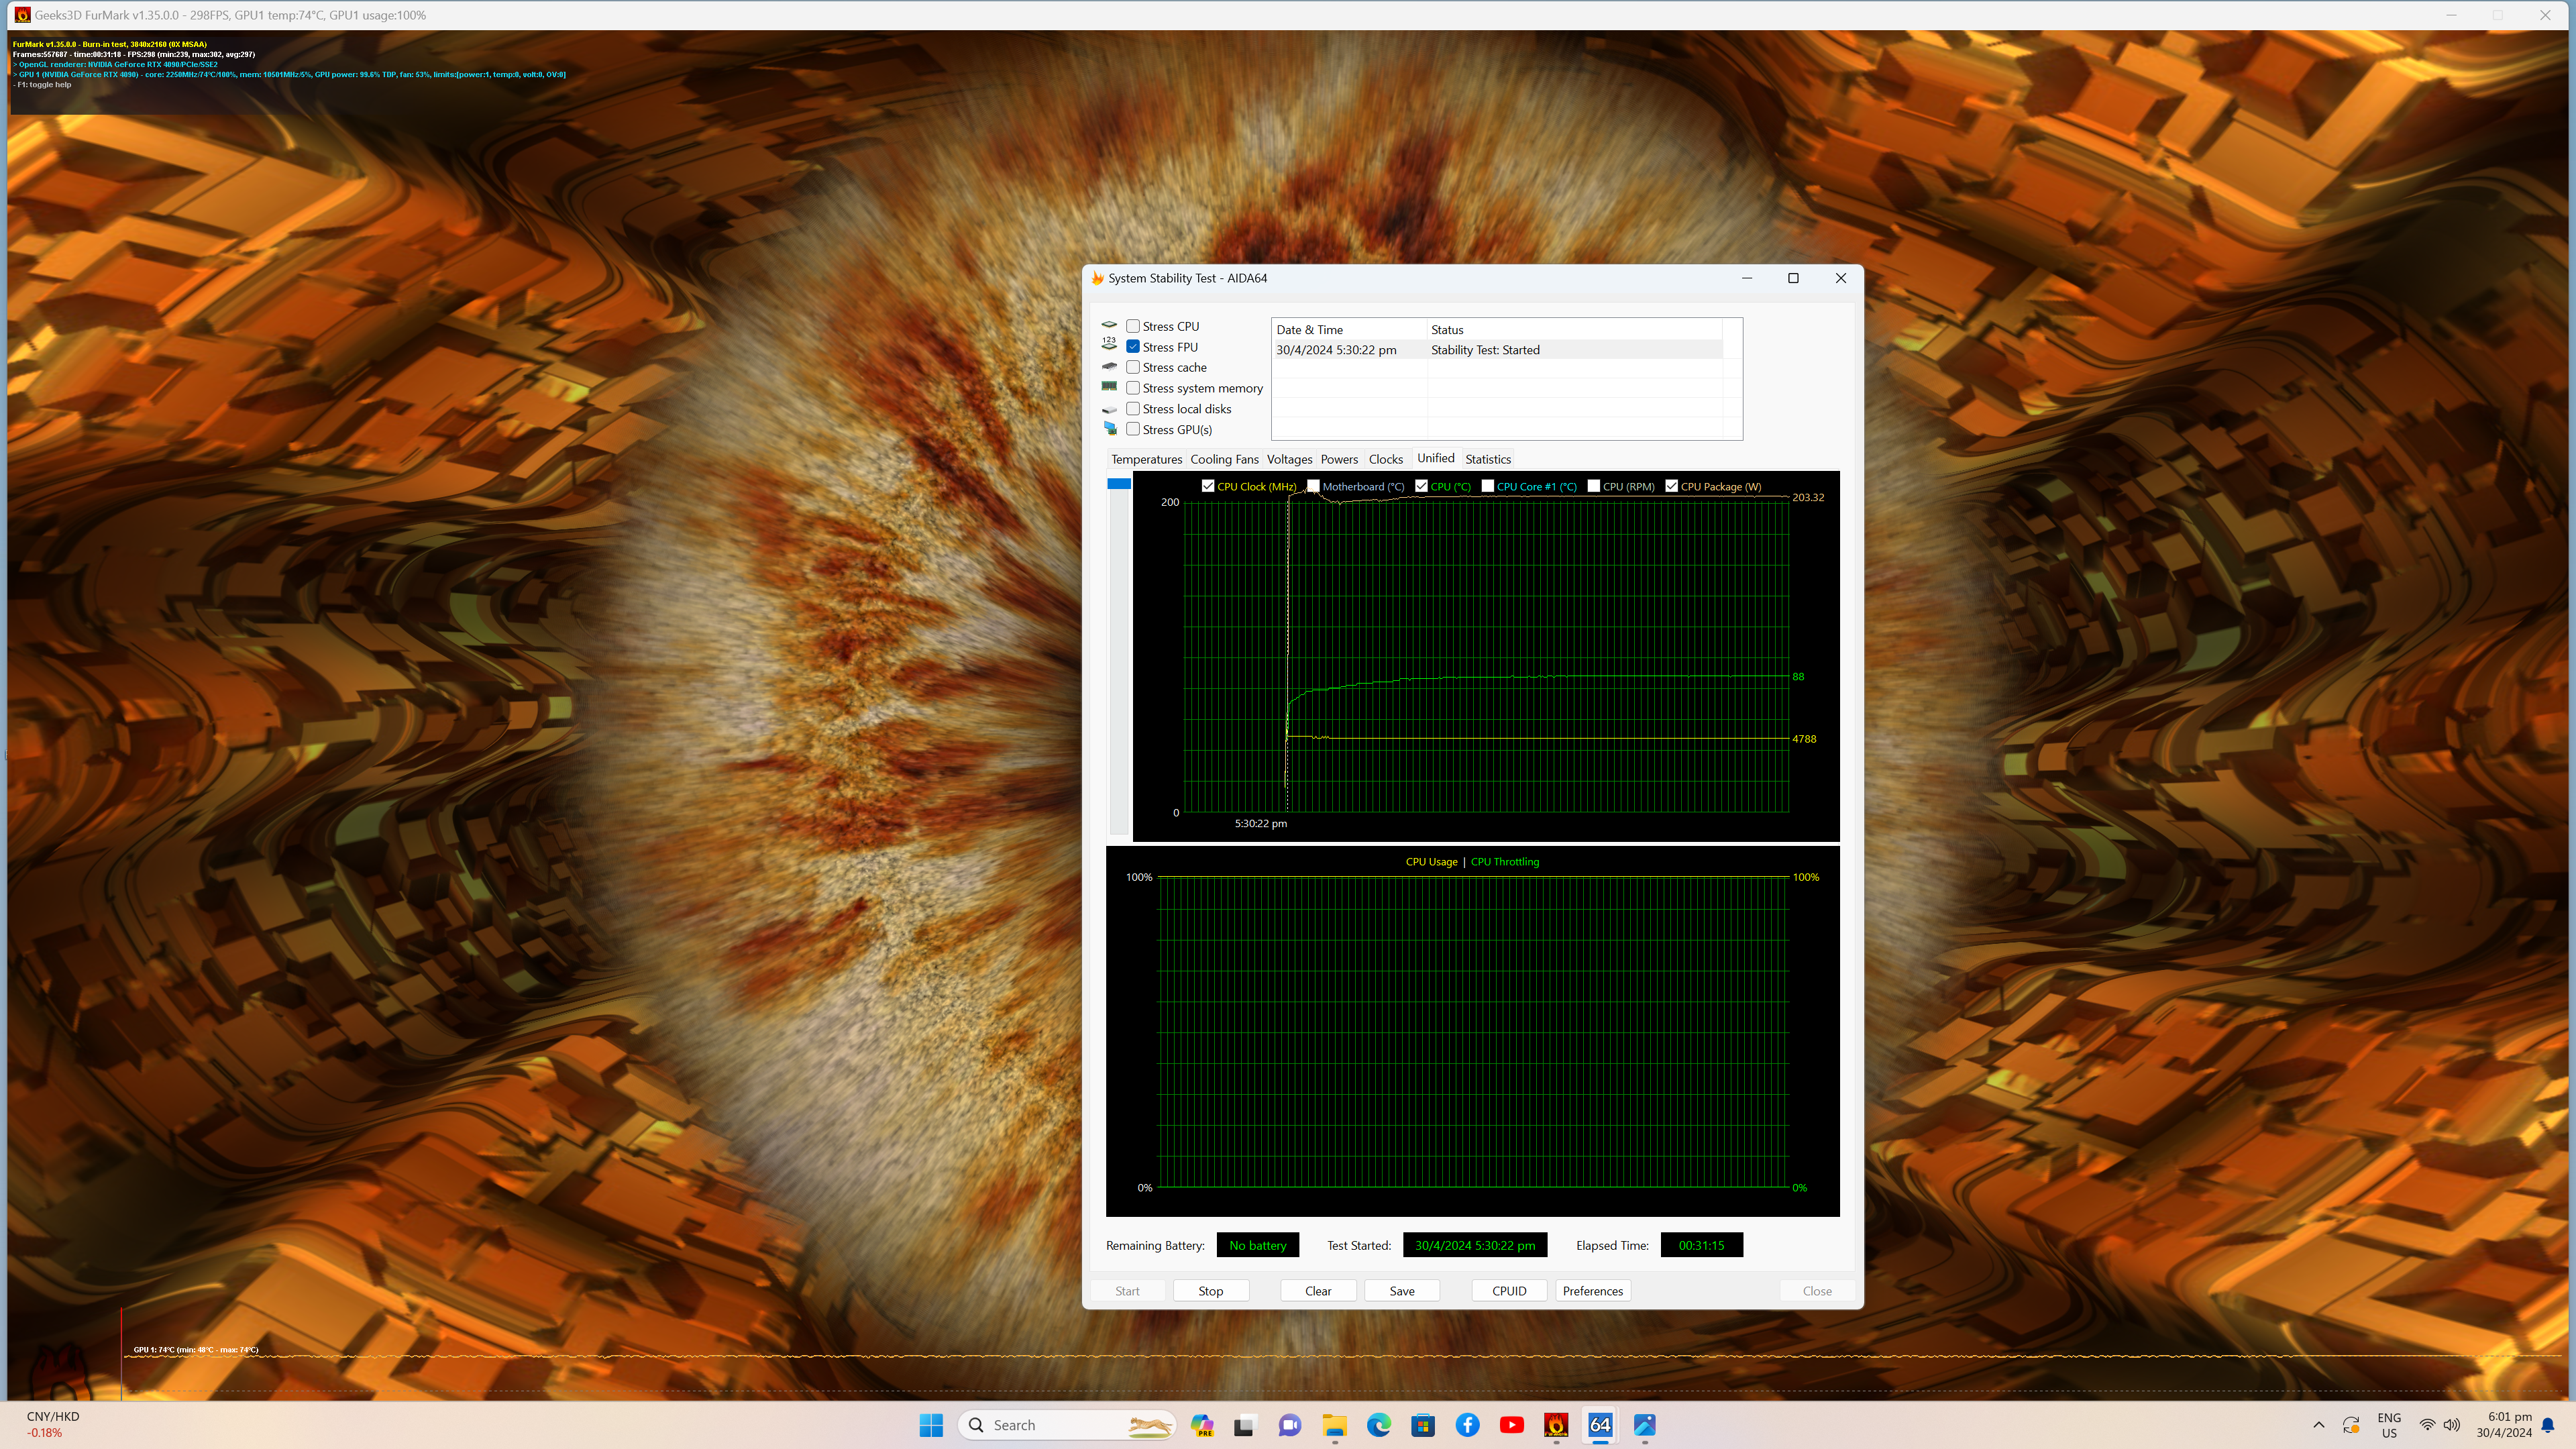Image resolution: width=2576 pixels, height=1449 pixels.
Task: Open File Explorer from taskbar
Action: coord(1334,1425)
